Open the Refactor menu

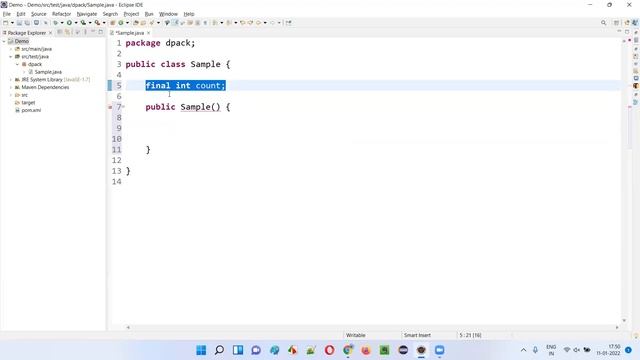pos(62,14)
